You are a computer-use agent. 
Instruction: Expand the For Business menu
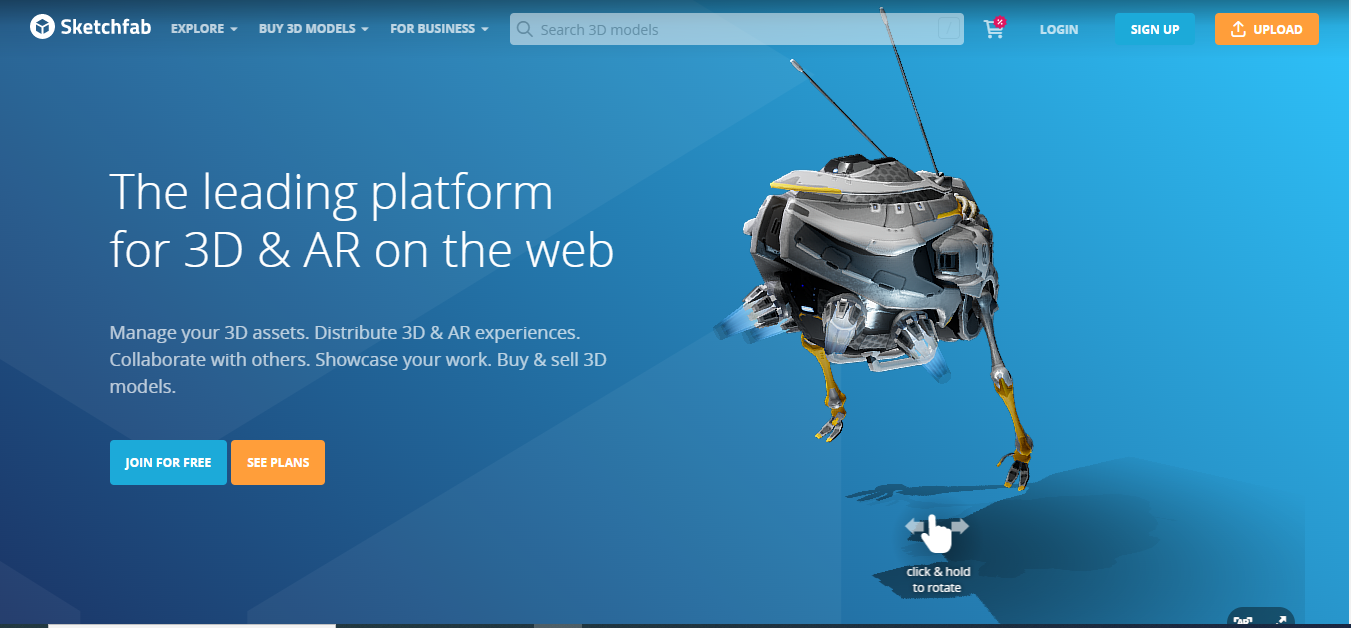coord(439,29)
